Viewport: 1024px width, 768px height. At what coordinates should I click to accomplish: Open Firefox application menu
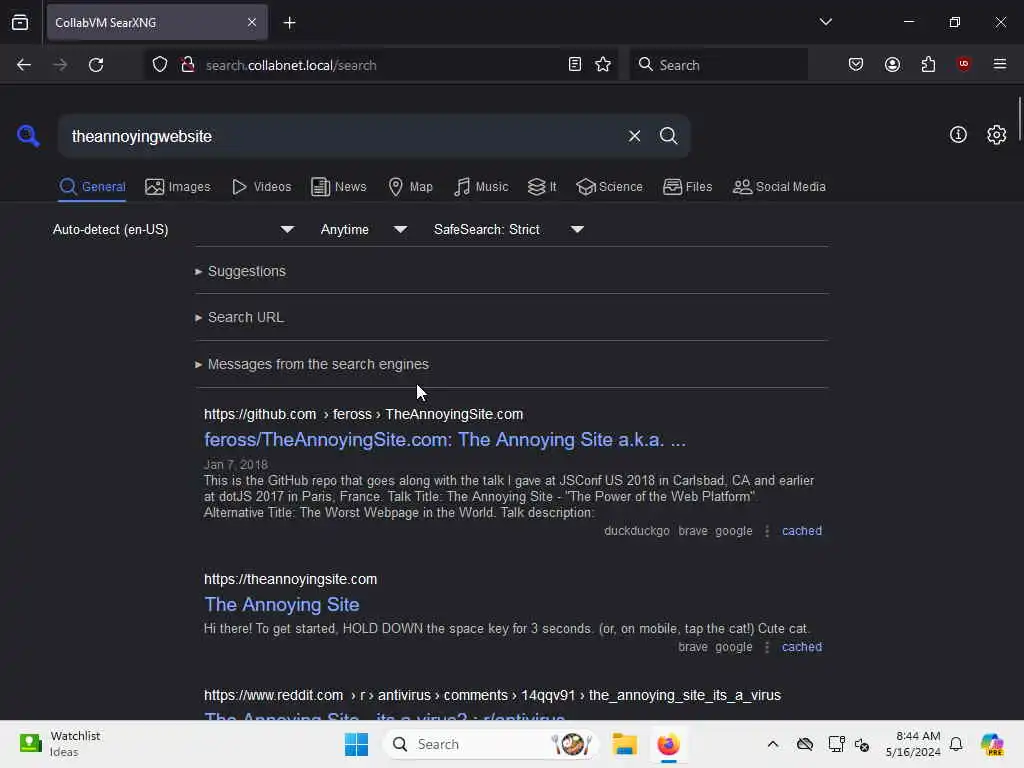(999, 64)
